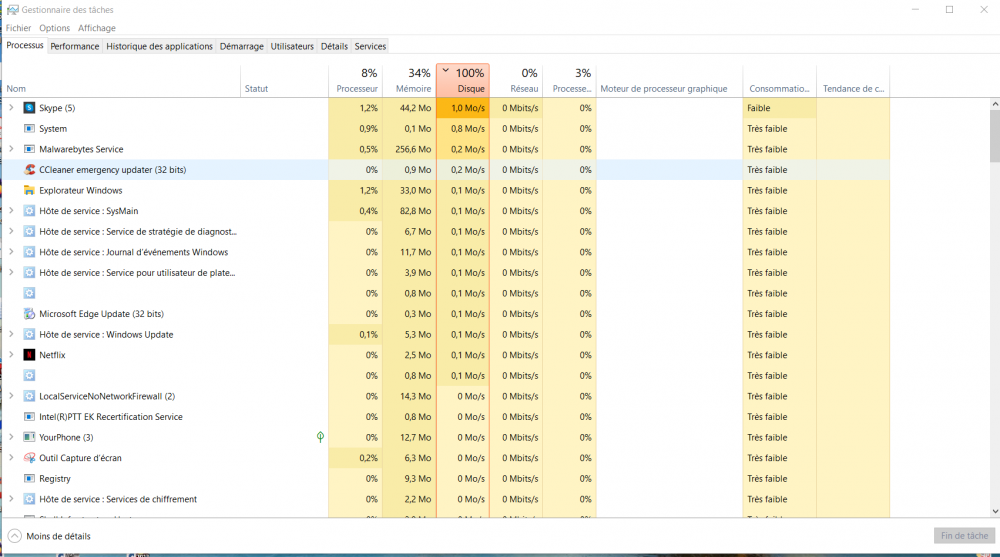Click the scrollbar down arrow

pyautogui.click(x=995, y=512)
